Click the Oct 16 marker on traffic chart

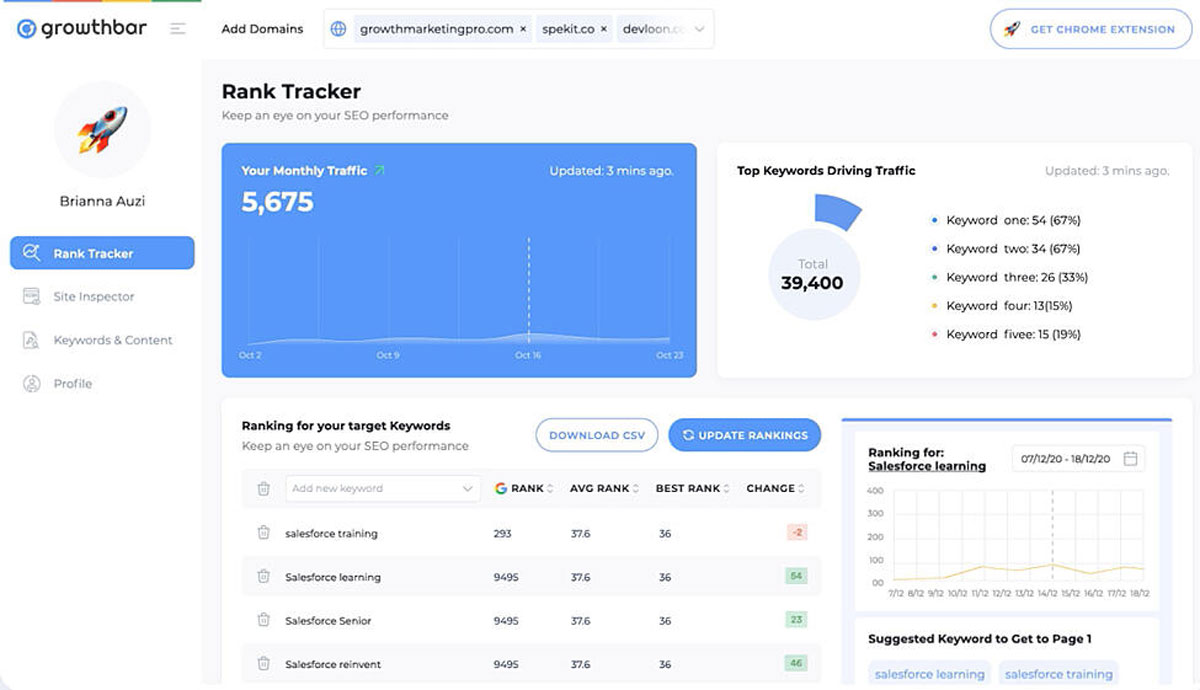click(x=528, y=355)
